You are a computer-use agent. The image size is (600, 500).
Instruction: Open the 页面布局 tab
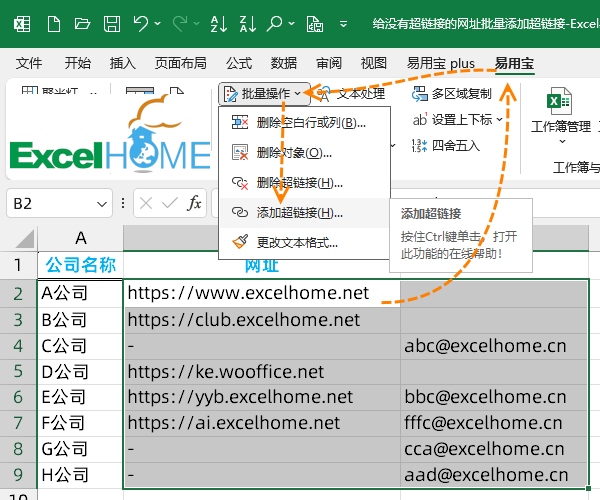(181, 63)
